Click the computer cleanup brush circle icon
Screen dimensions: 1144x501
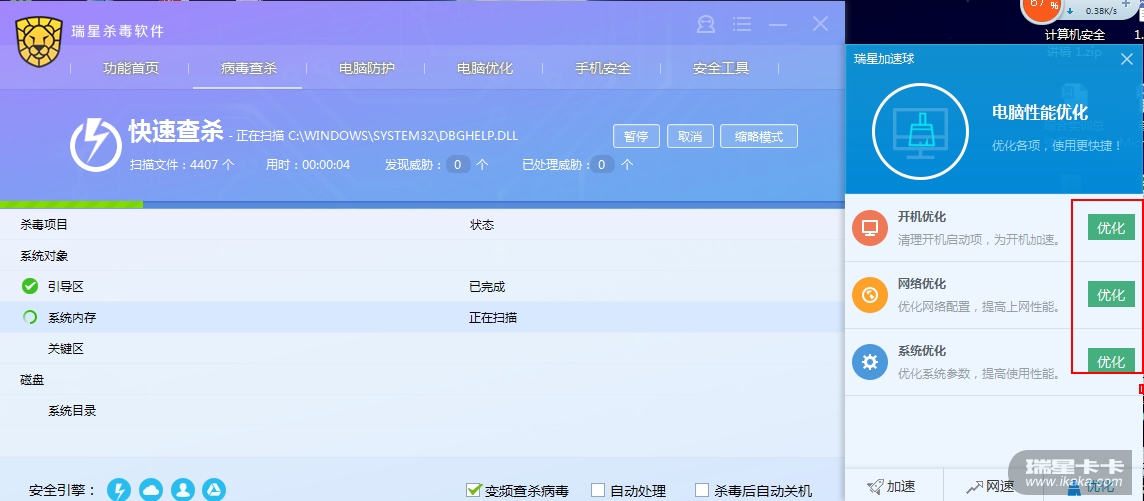[921, 133]
